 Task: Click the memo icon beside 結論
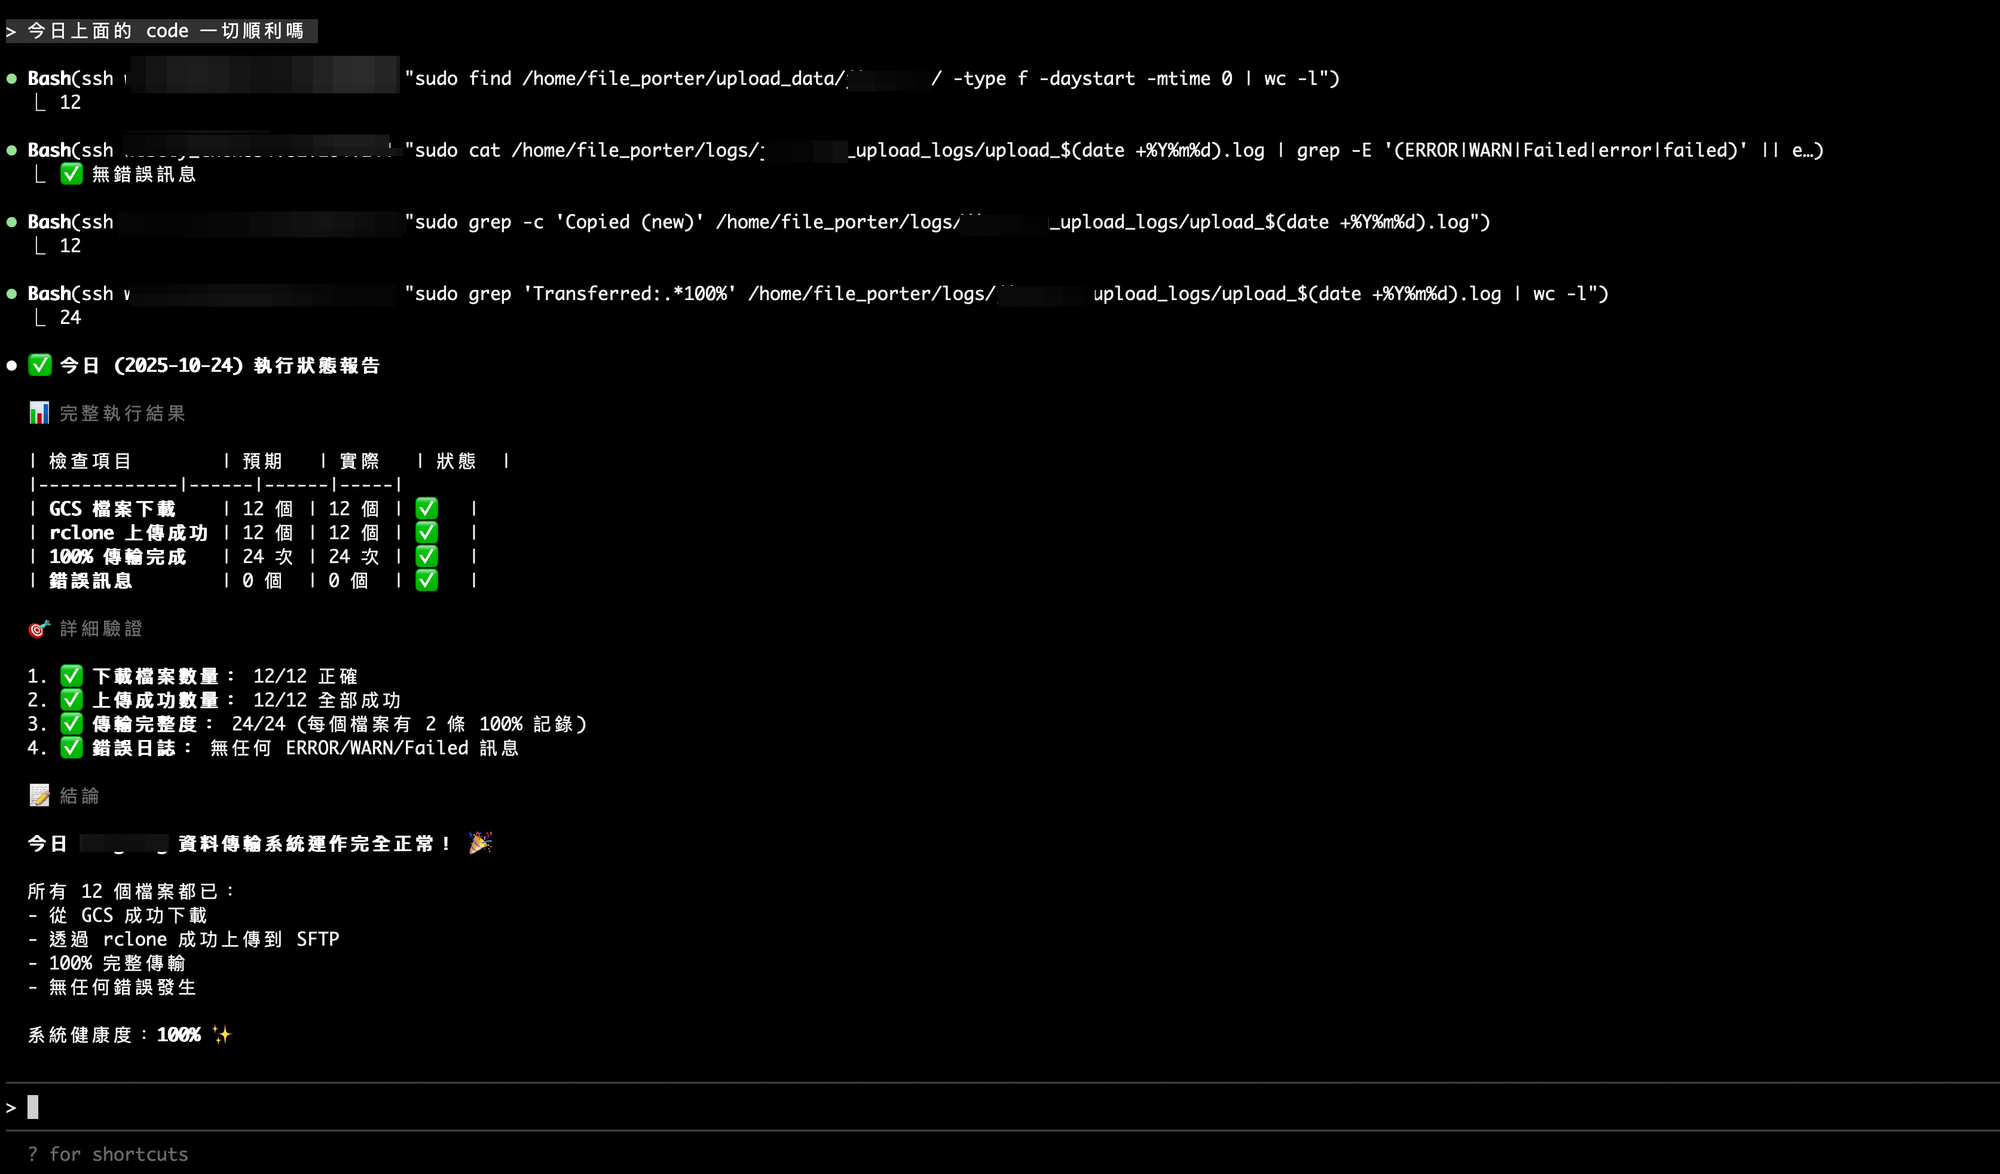[x=39, y=796]
